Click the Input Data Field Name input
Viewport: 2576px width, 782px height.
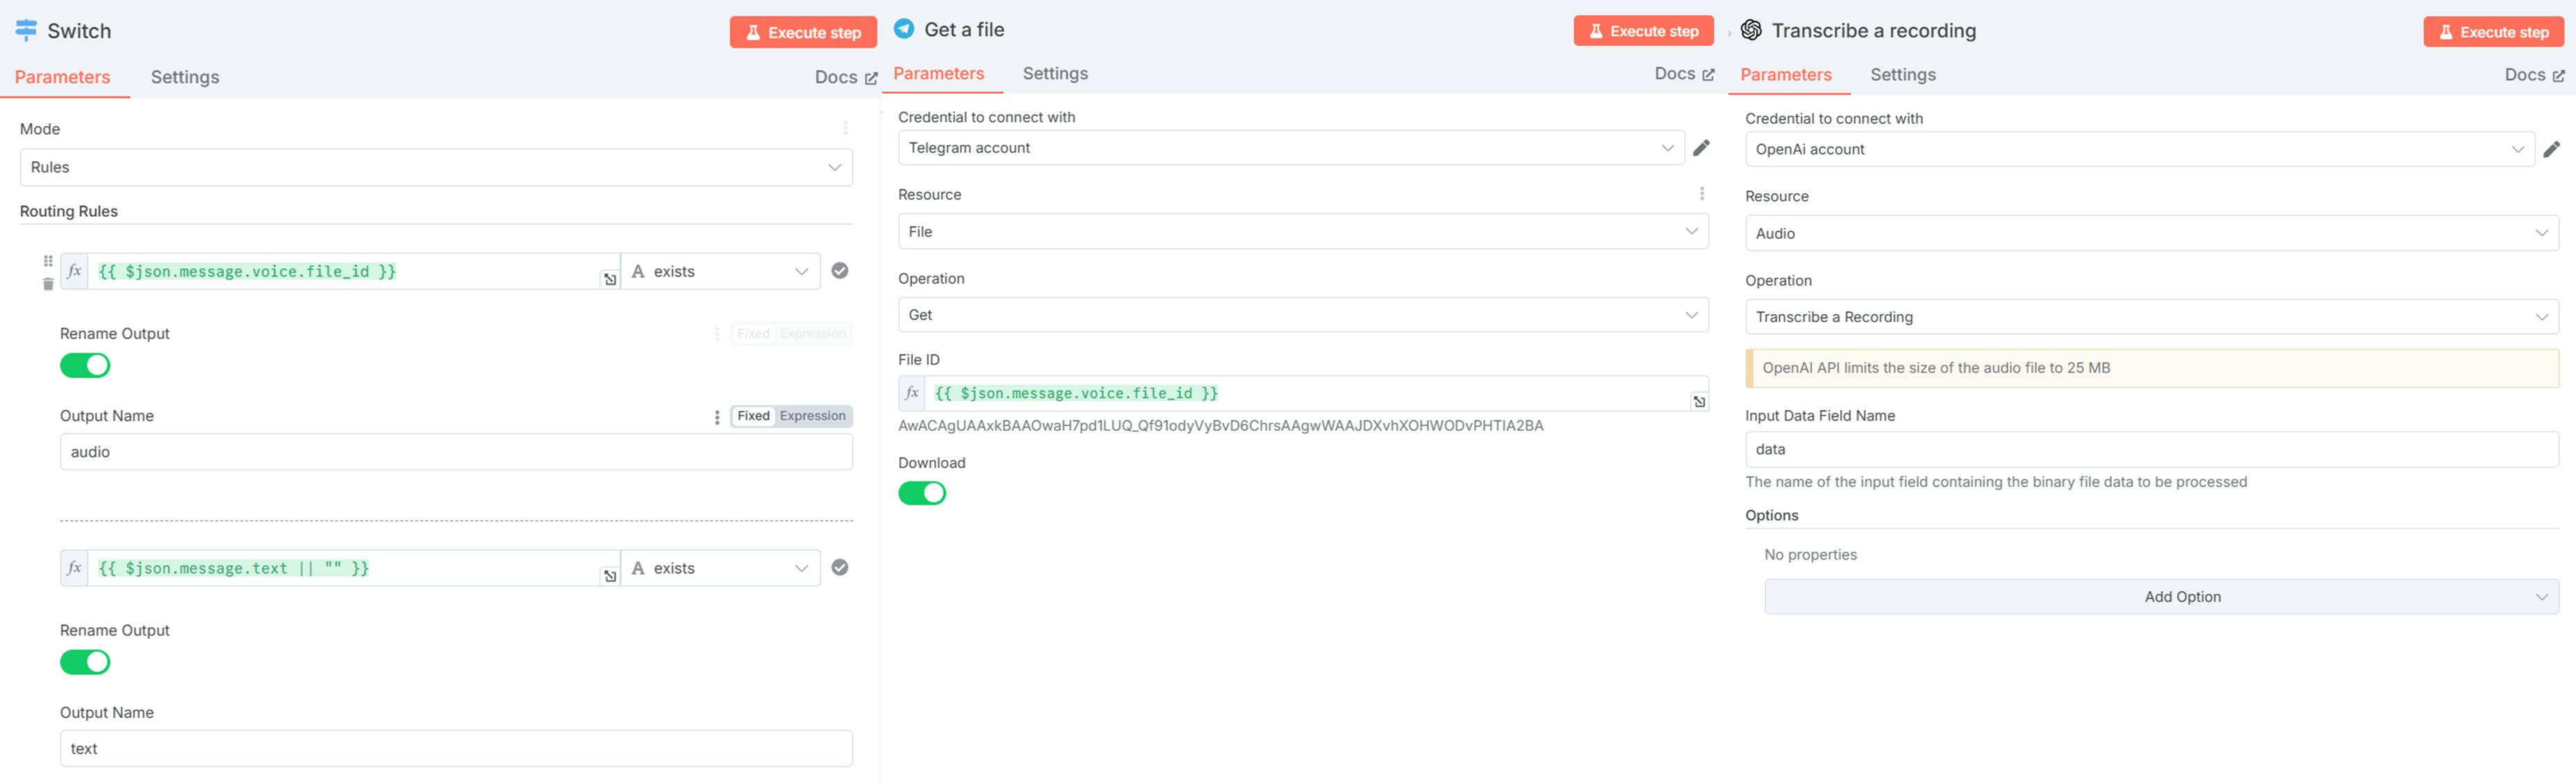point(2150,450)
